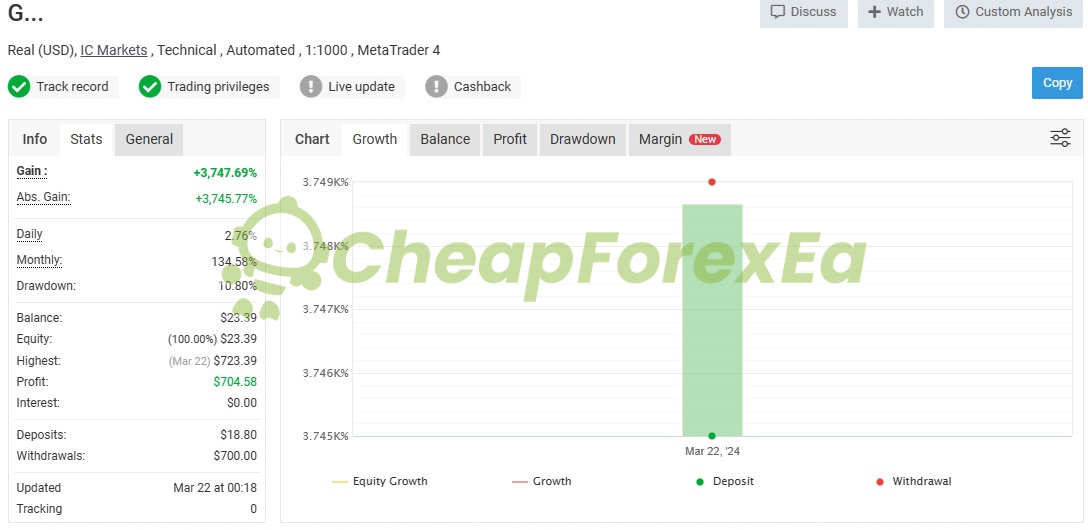Open the chart settings sliders icon
1088x530 pixels.
point(1060,138)
